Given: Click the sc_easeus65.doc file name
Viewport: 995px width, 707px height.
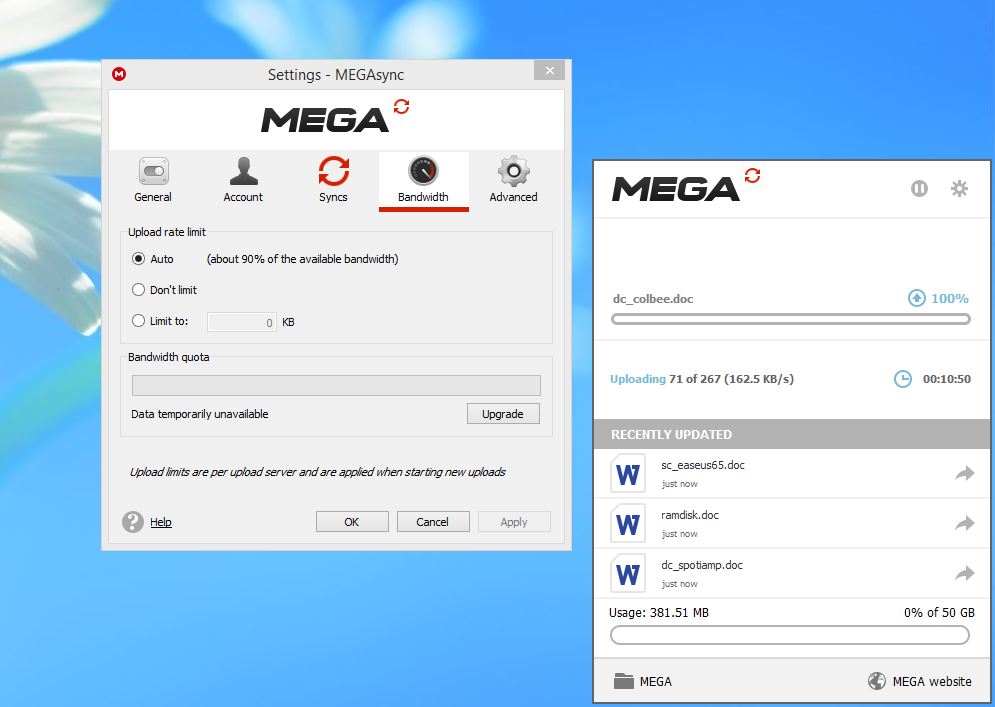Looking at the screenshot, I should tap(702, 465).
